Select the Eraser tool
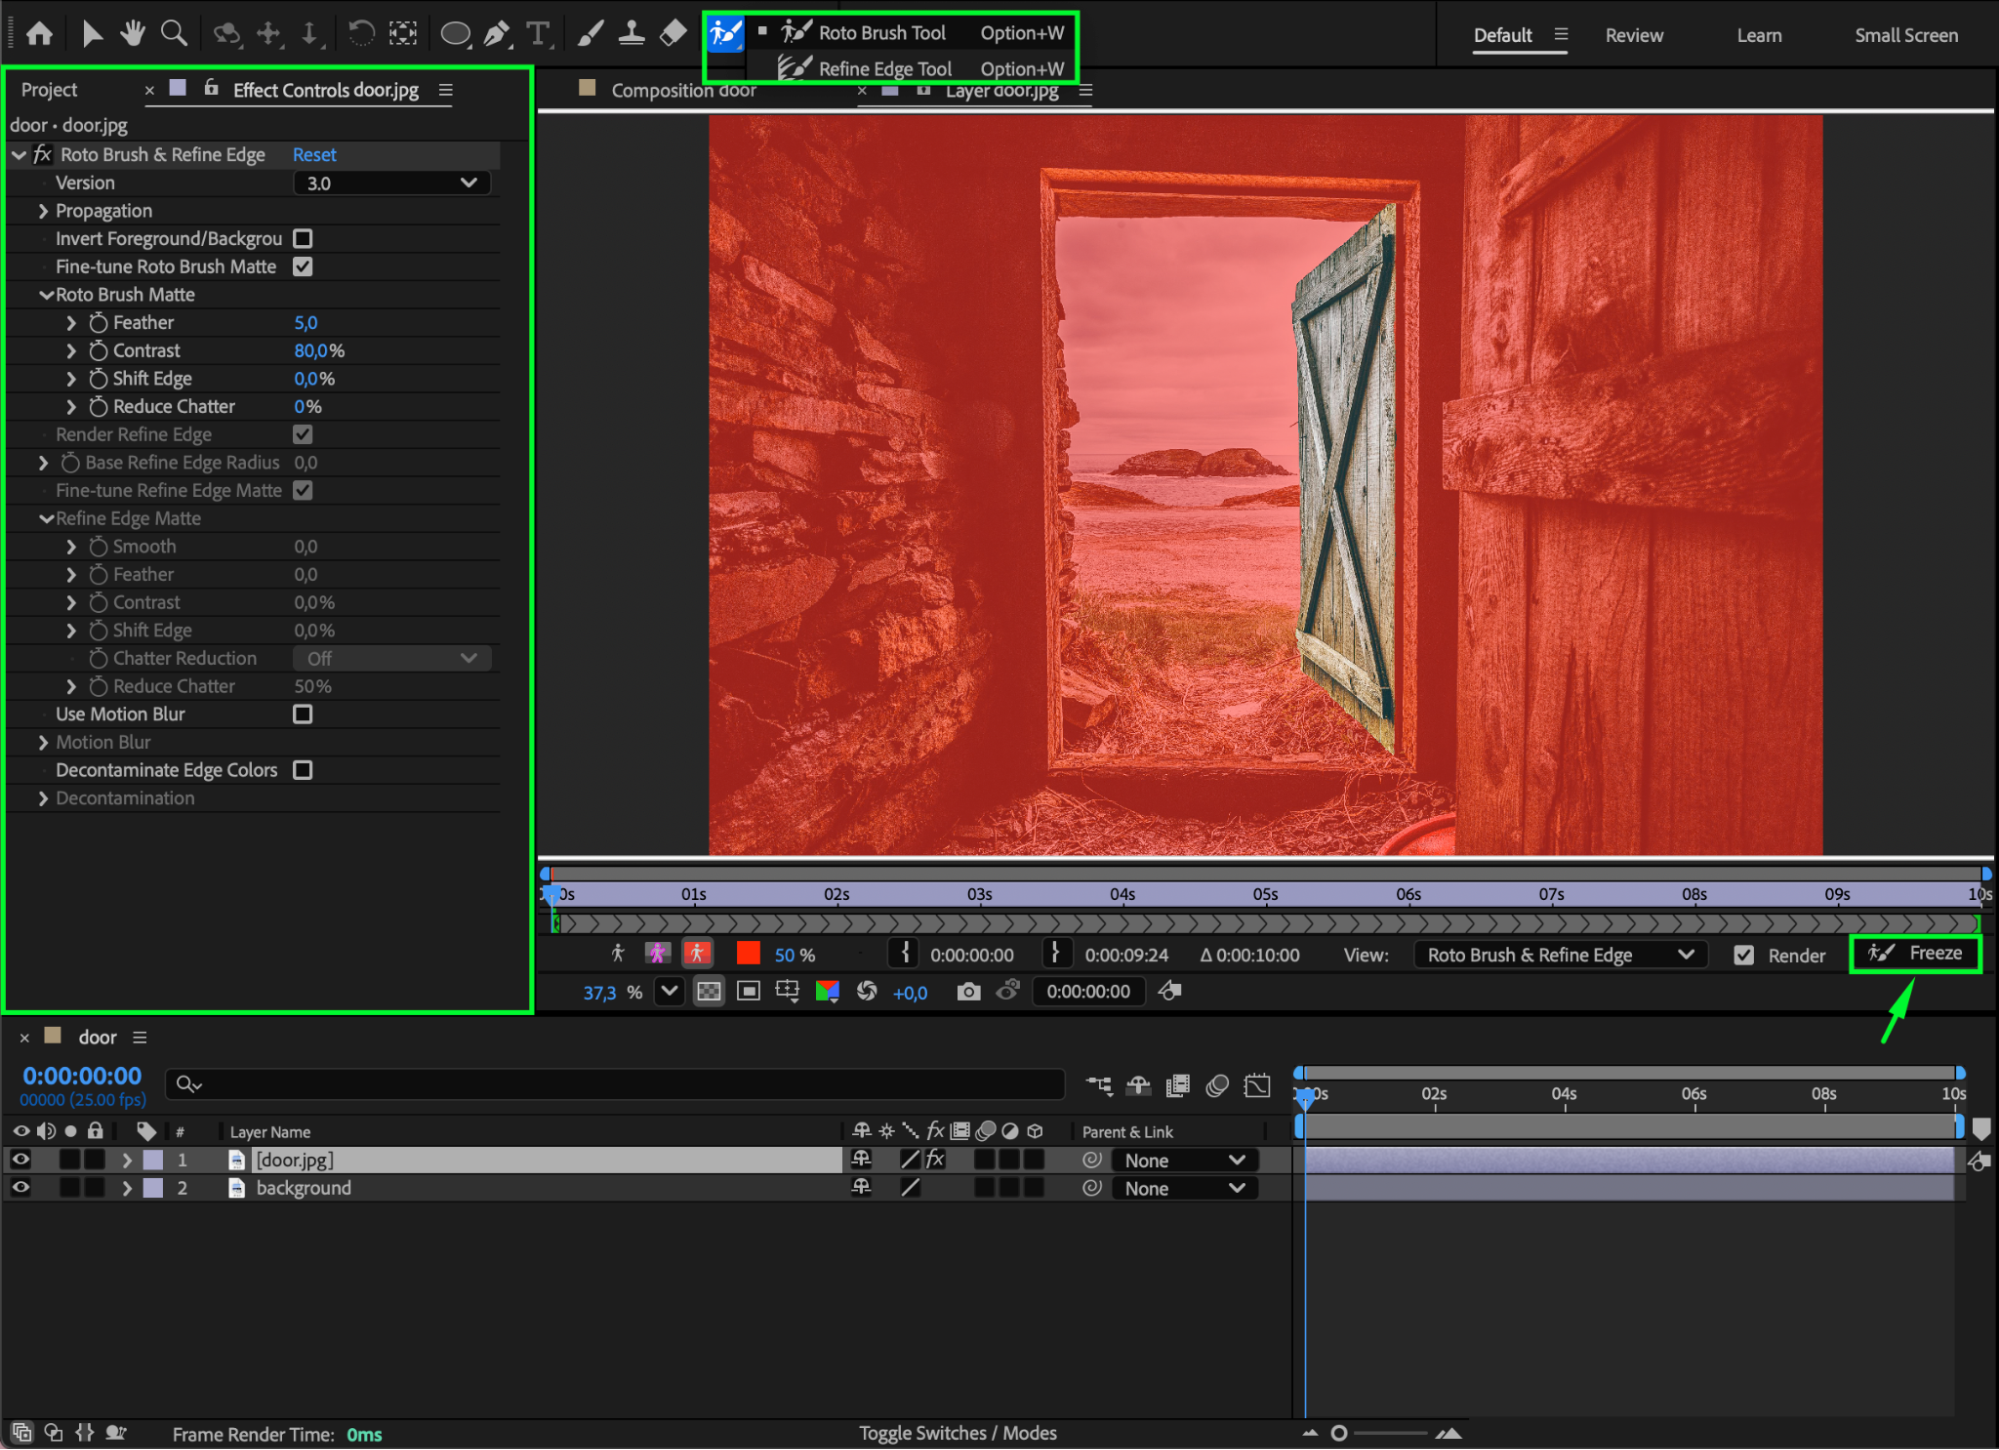This screenshot has height=1450, width=1999. pyautogui.click(x=673, y=33)
